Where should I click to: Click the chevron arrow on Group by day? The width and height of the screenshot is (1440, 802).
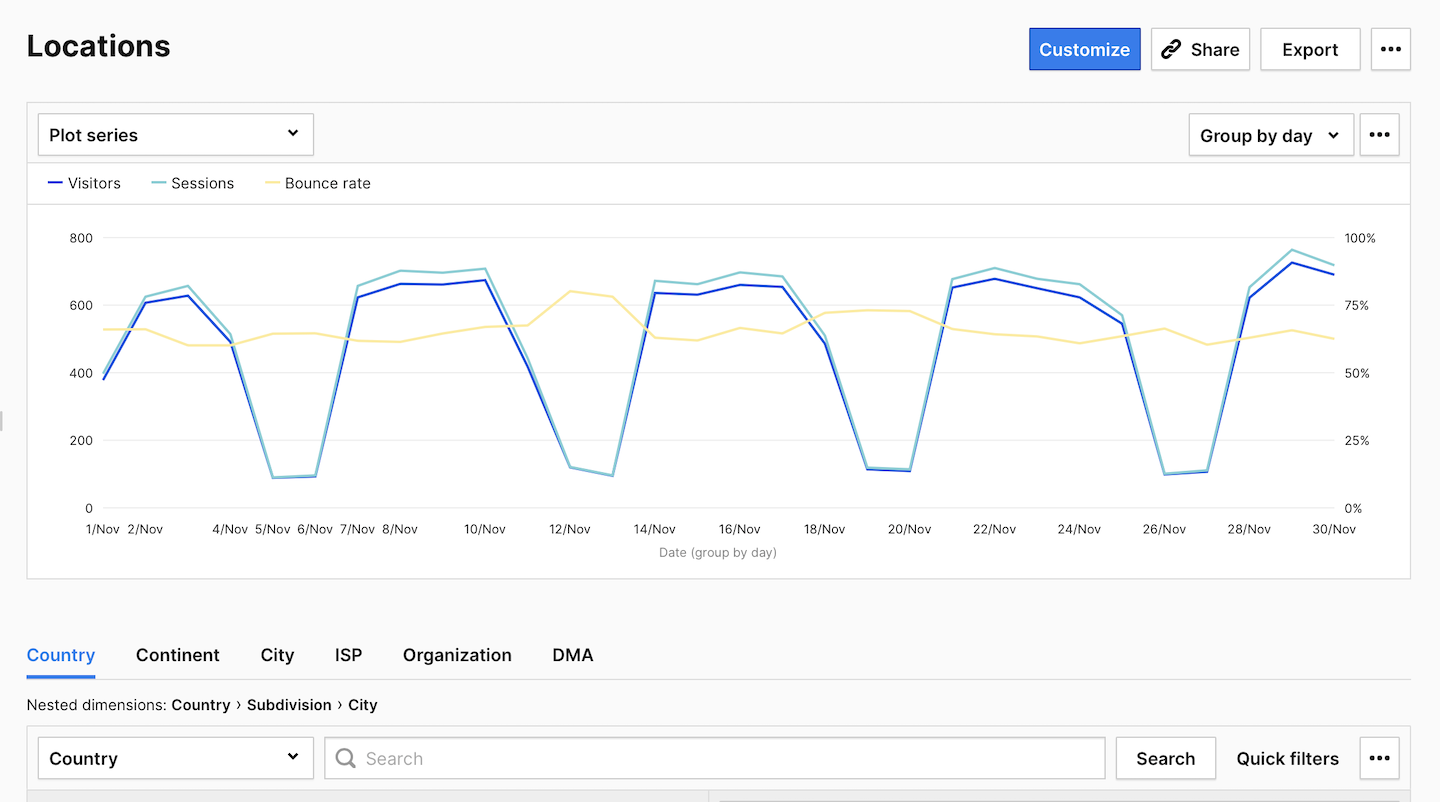1333,135
